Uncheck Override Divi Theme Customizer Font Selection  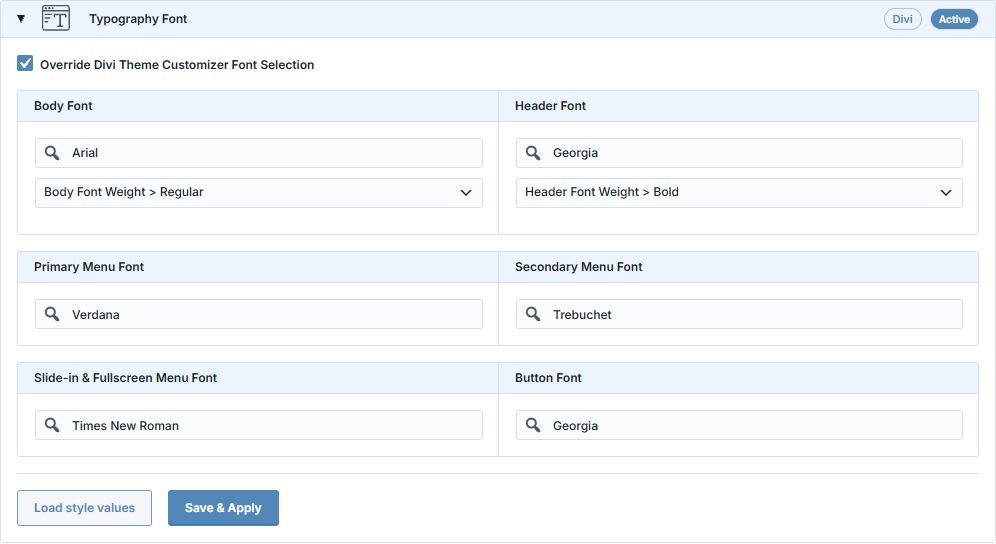25,64
